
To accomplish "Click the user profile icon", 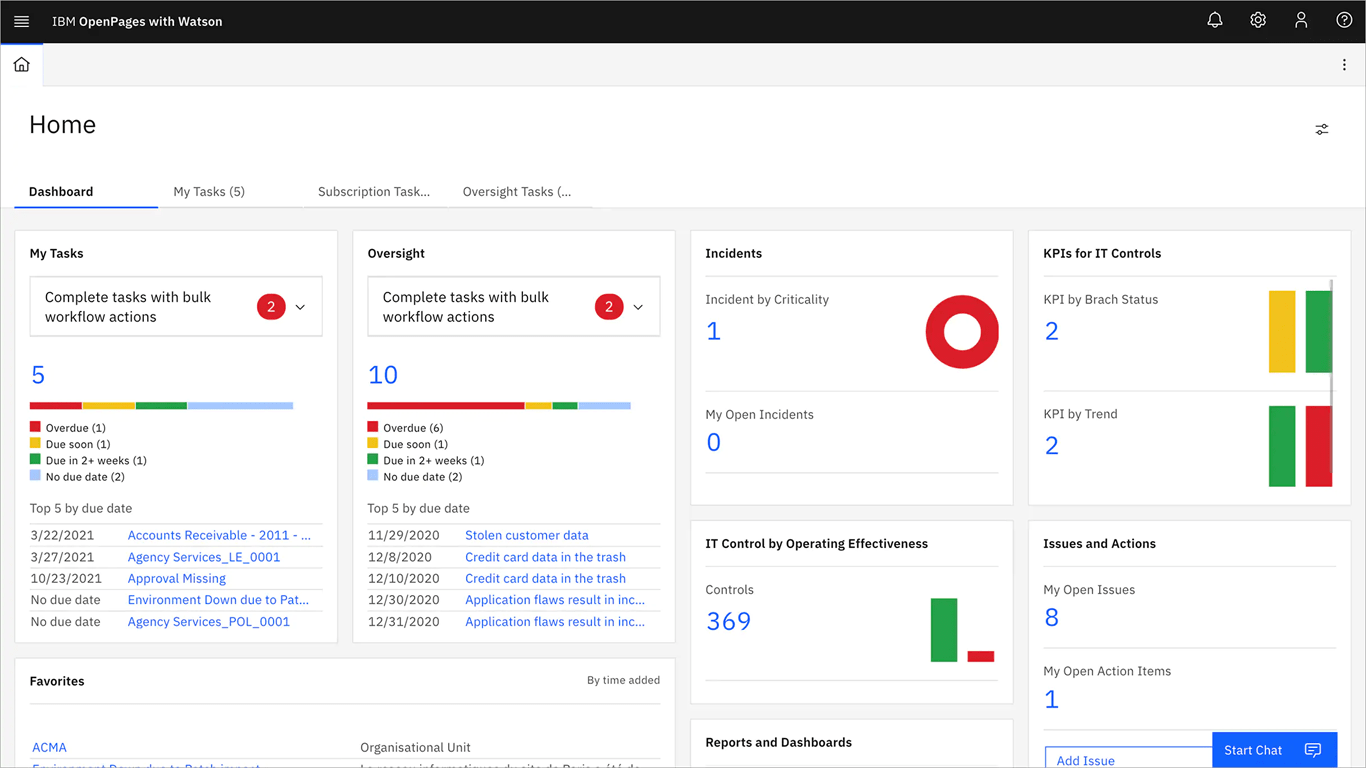I will click(1301, 20).
